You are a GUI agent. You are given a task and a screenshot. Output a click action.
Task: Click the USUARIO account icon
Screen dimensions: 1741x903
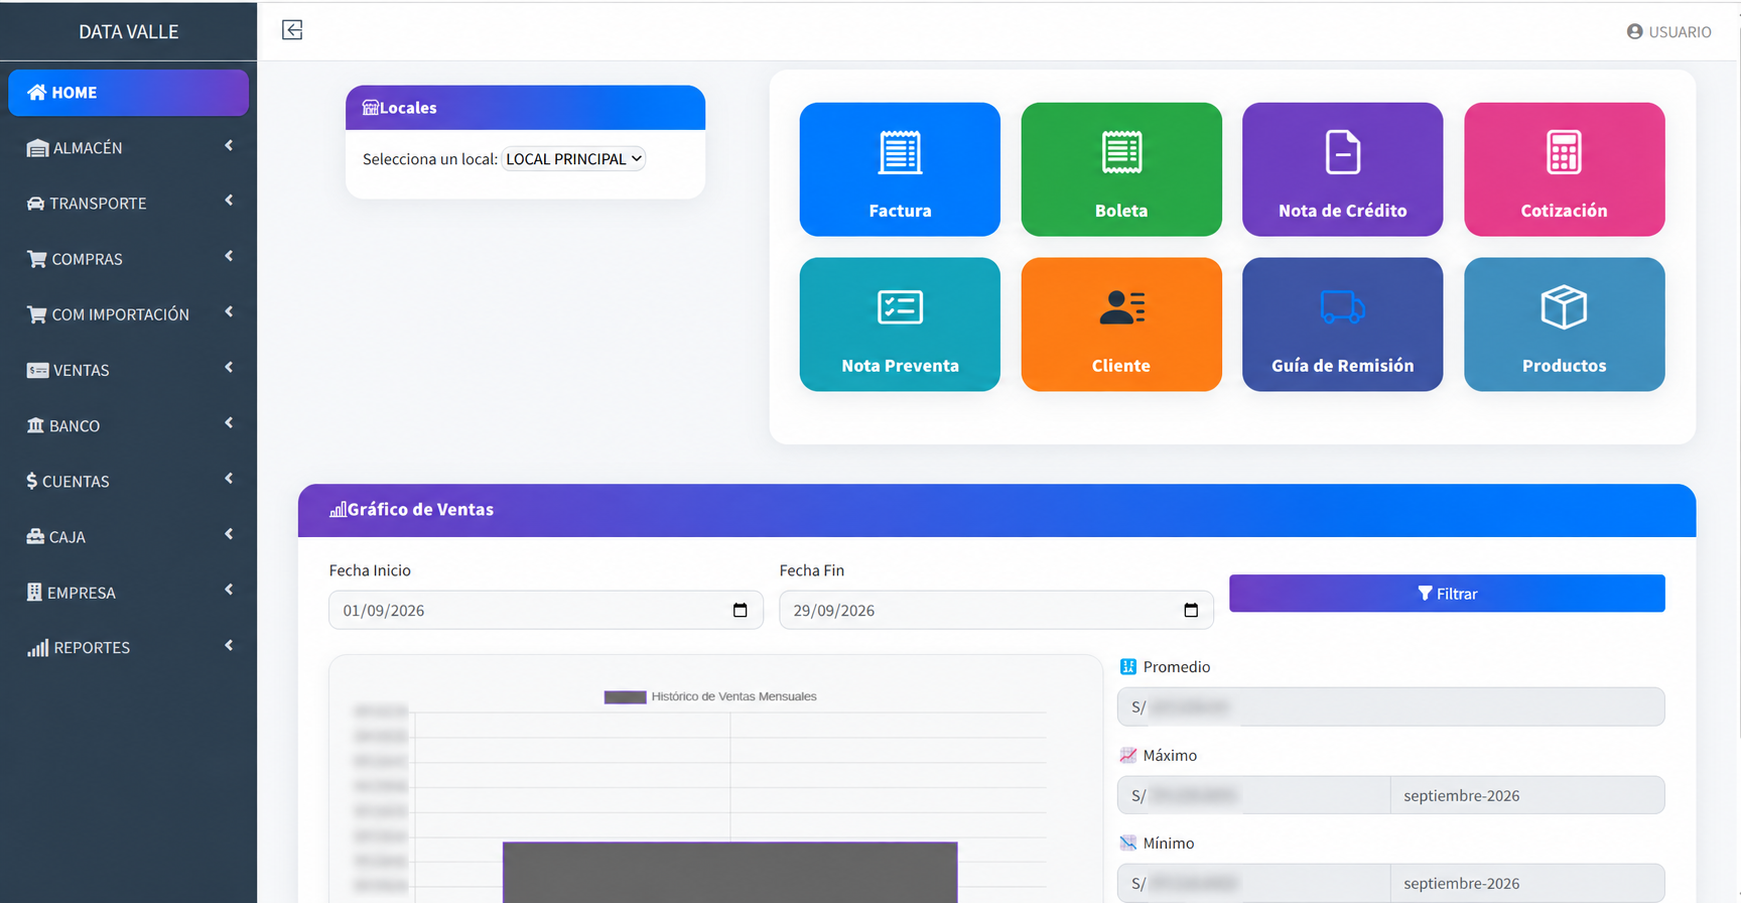(1634, 32)
